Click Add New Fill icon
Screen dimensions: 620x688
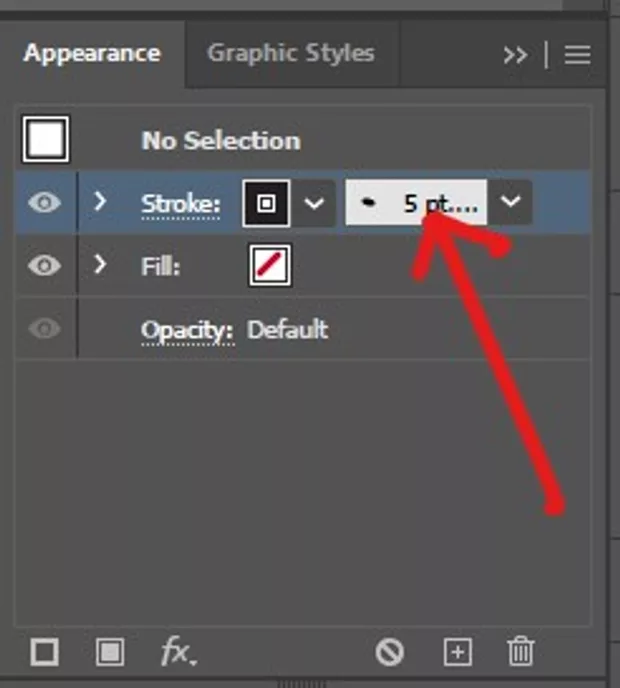pos(110,653)
